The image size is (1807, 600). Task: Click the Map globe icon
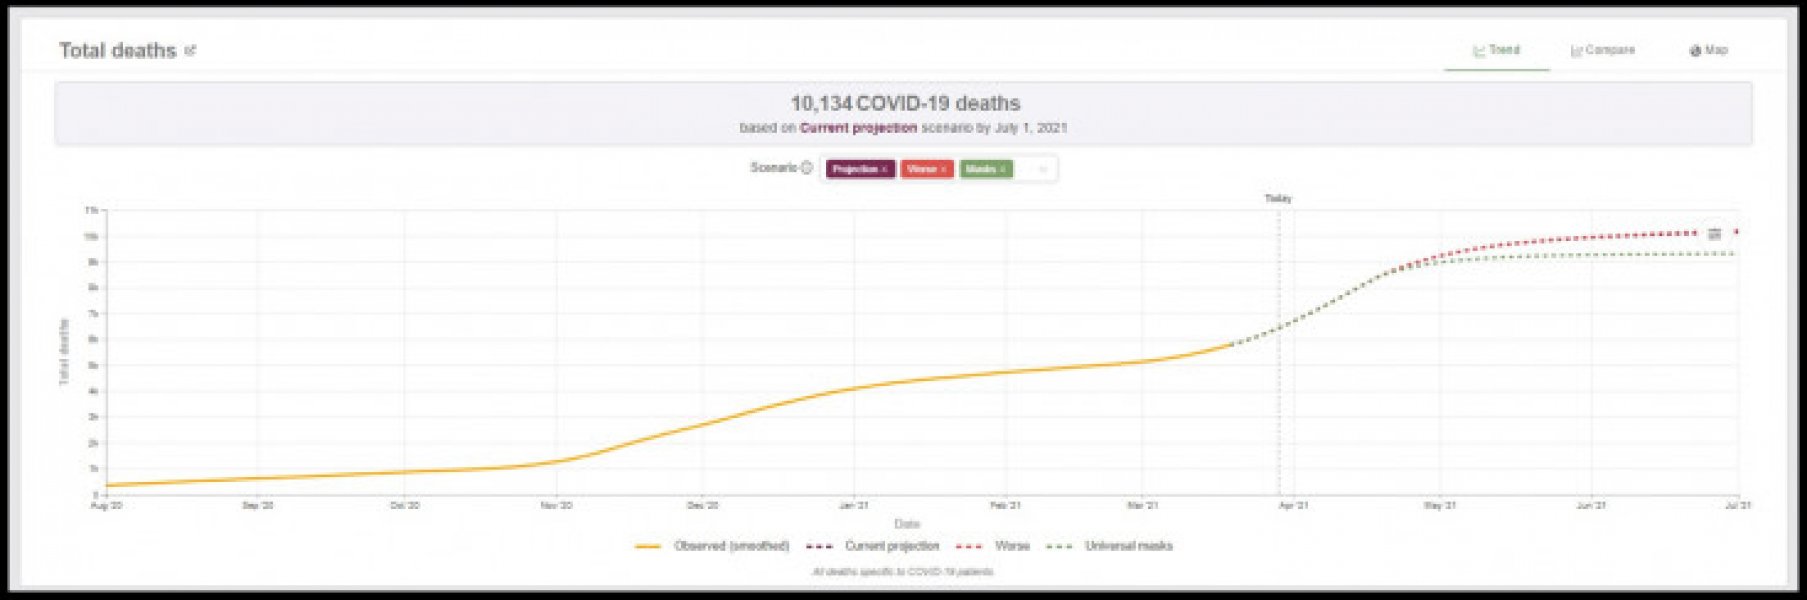click(1695, 51)
